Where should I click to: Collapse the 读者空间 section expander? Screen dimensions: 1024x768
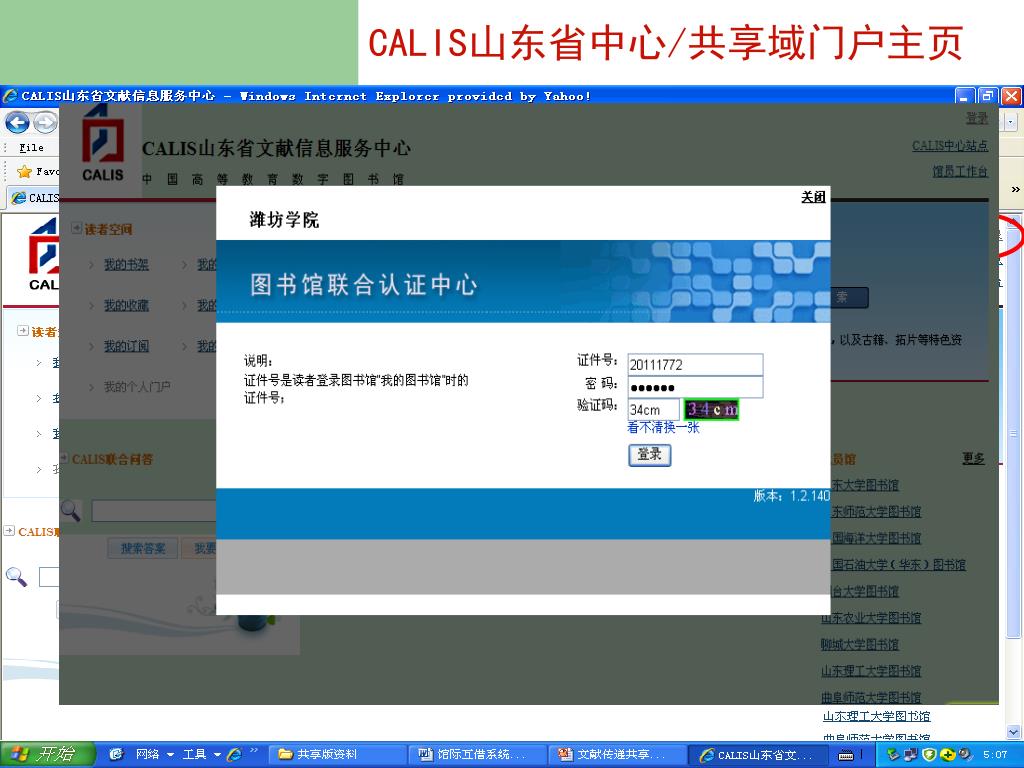pos(76,228)
